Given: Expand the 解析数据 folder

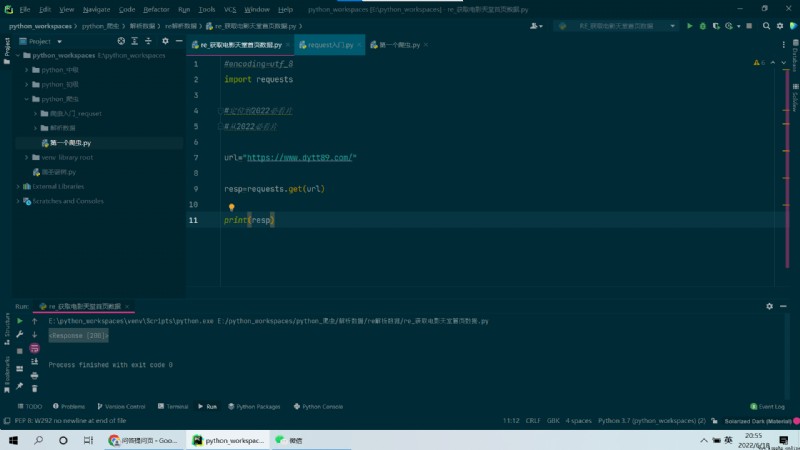Looking at the screenshot, I should pyautogui.click(x=35, y=128).
